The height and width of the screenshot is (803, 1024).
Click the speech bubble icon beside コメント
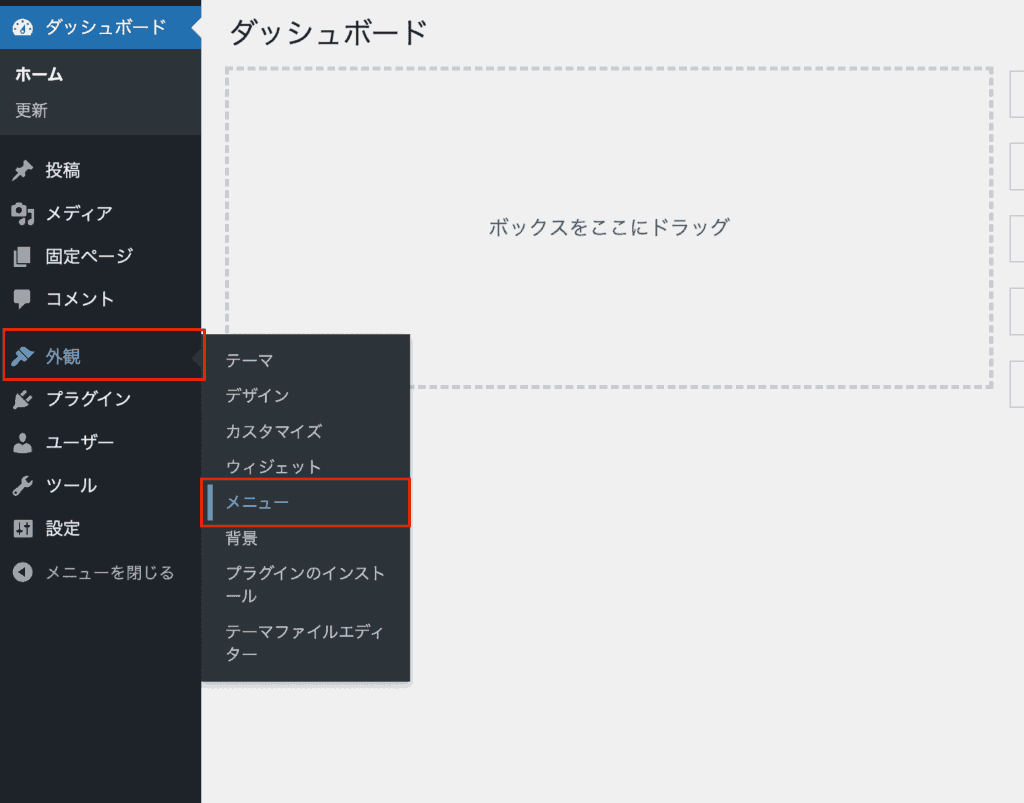23,299
